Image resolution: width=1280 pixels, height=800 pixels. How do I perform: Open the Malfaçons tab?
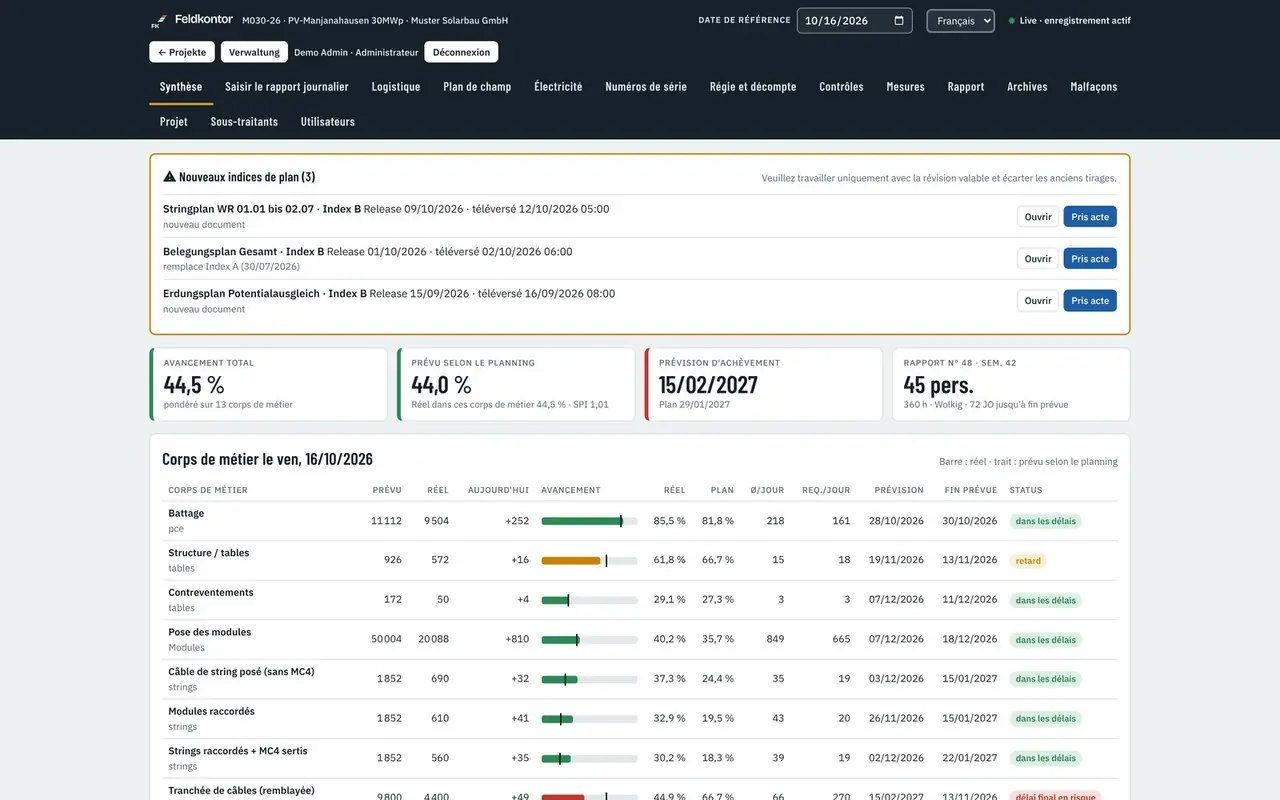point(1094,87)
